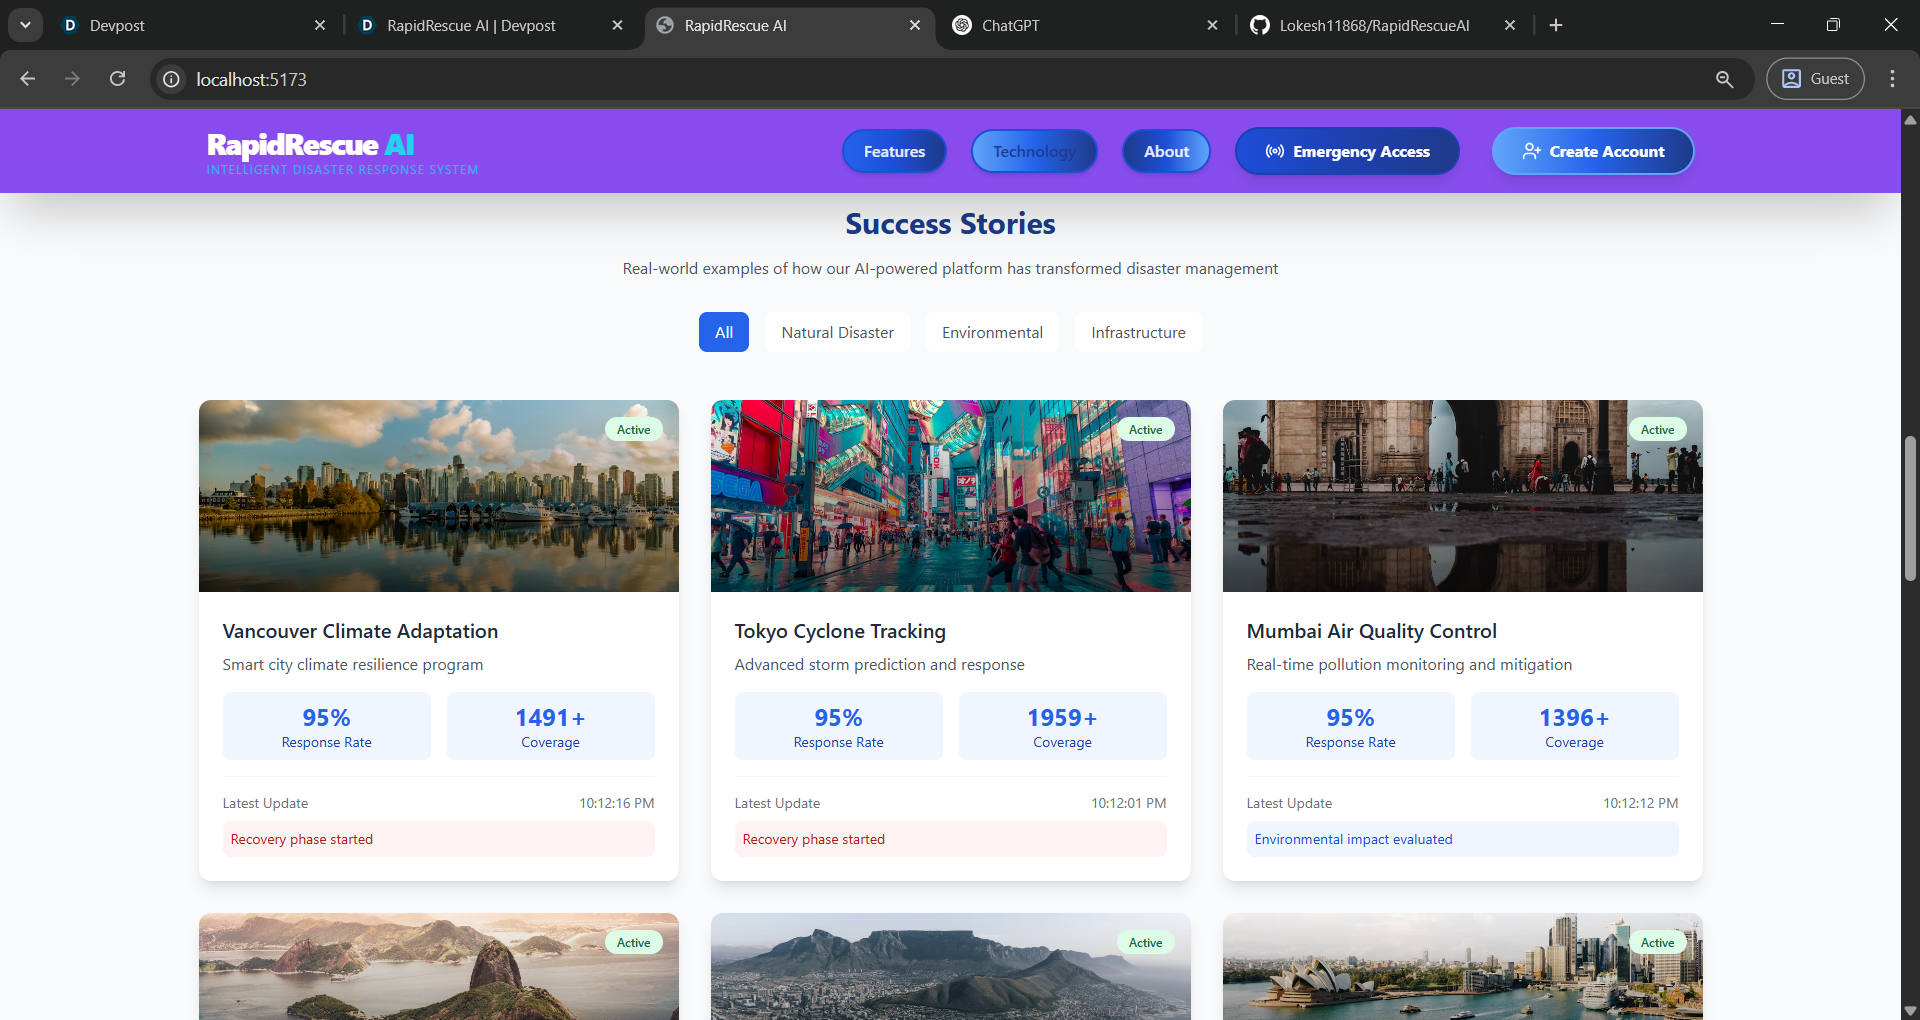
Task: Click Advanced storm prediction and response text
Action: point(880,665)
